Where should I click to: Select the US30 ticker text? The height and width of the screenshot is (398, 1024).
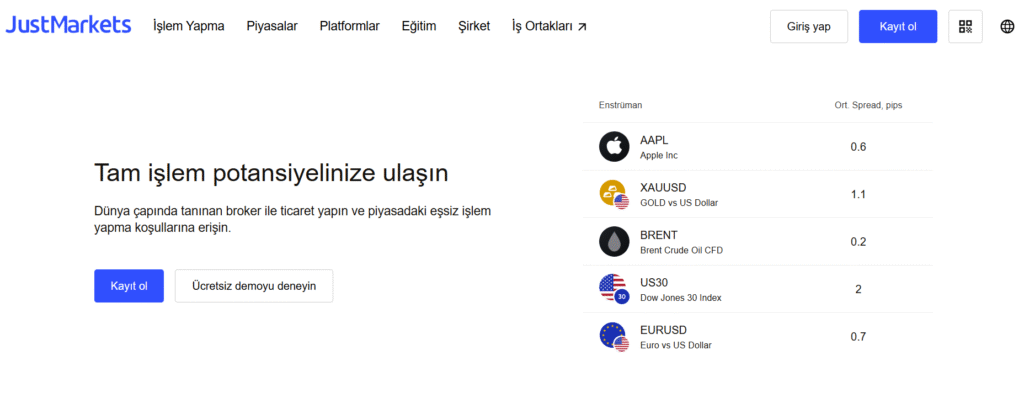[x=654, y=283]
